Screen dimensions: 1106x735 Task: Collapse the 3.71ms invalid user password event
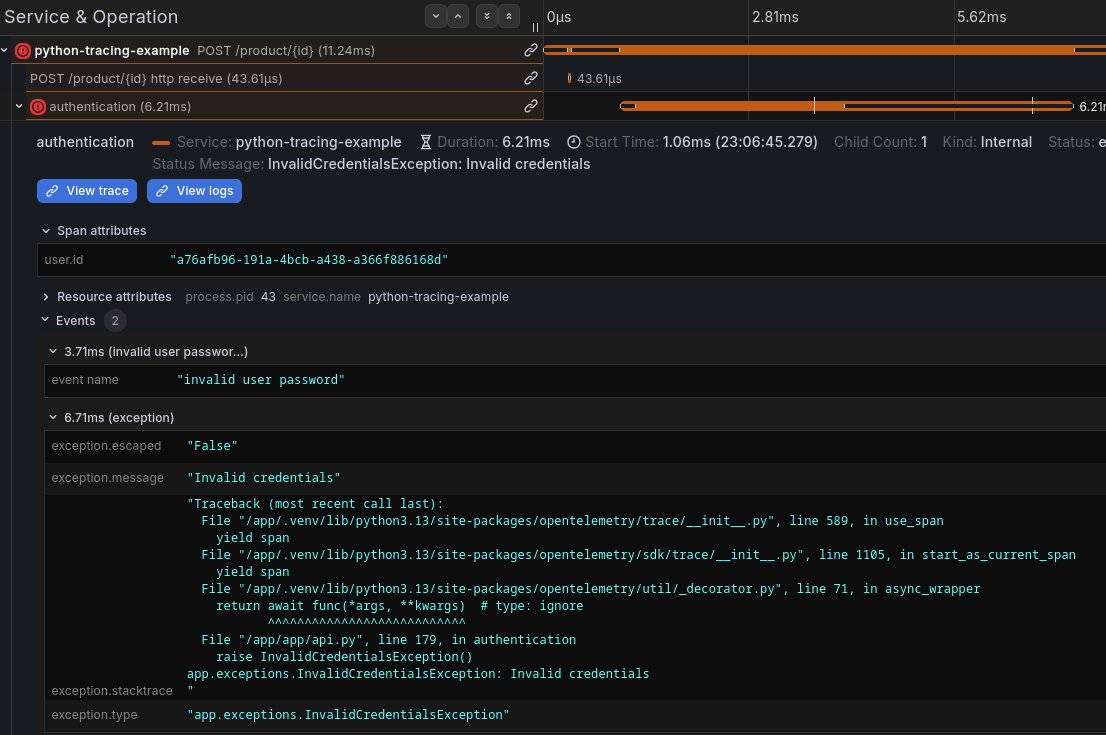pyautogui.click(x=54, y=352)
